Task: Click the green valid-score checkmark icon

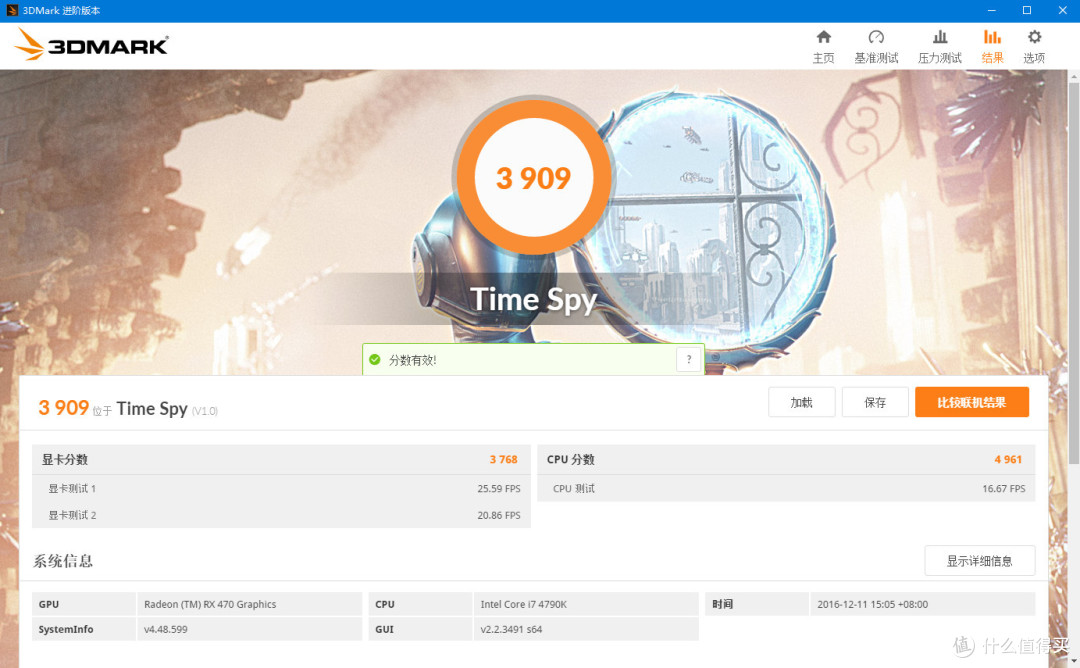Action: tap(375, 359)
